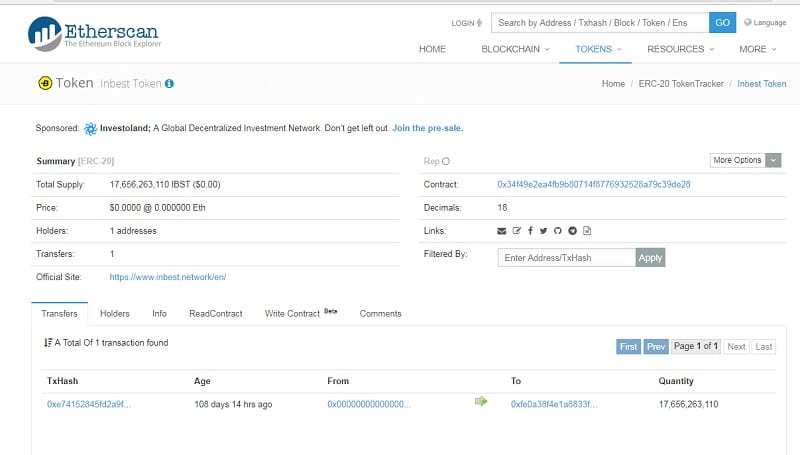The height and width of the screenshot is (455, 800).
Task: Switch to the Info tab
Action: pyautogui.click(x=159, y=314)
